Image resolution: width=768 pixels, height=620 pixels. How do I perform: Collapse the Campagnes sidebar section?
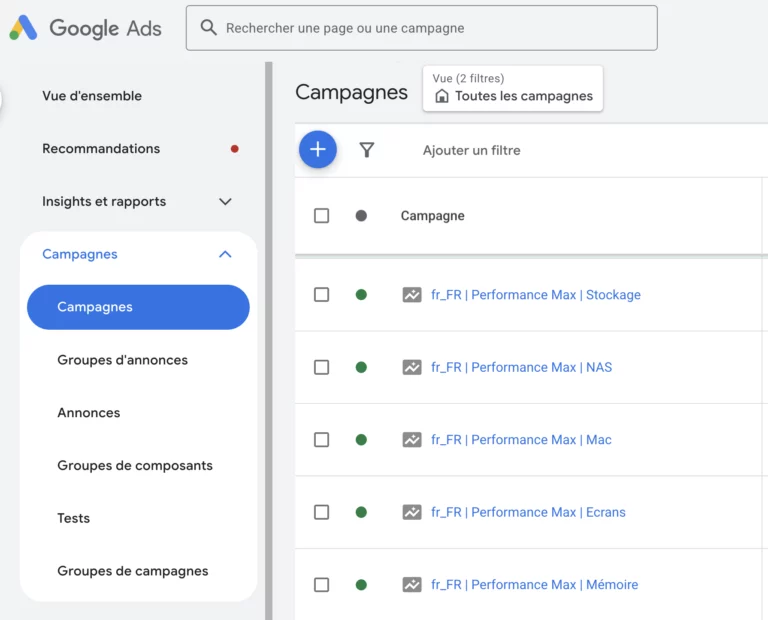225,255
